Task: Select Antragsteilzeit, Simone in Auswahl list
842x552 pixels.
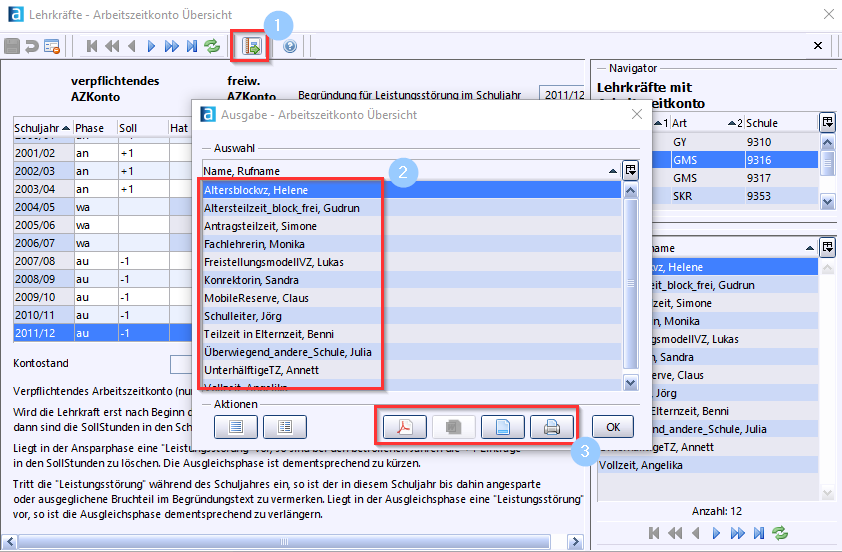Action: point(411,226)
